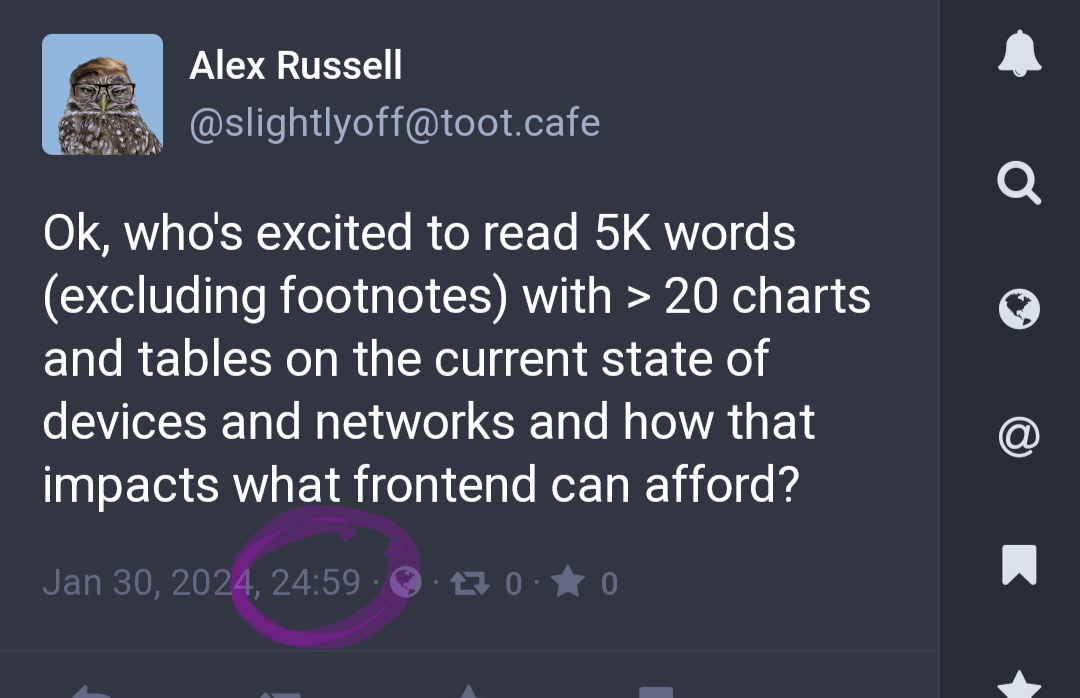Open mentions via the @ sidebar icon
1080x698 pixels.
(1019, 436)
